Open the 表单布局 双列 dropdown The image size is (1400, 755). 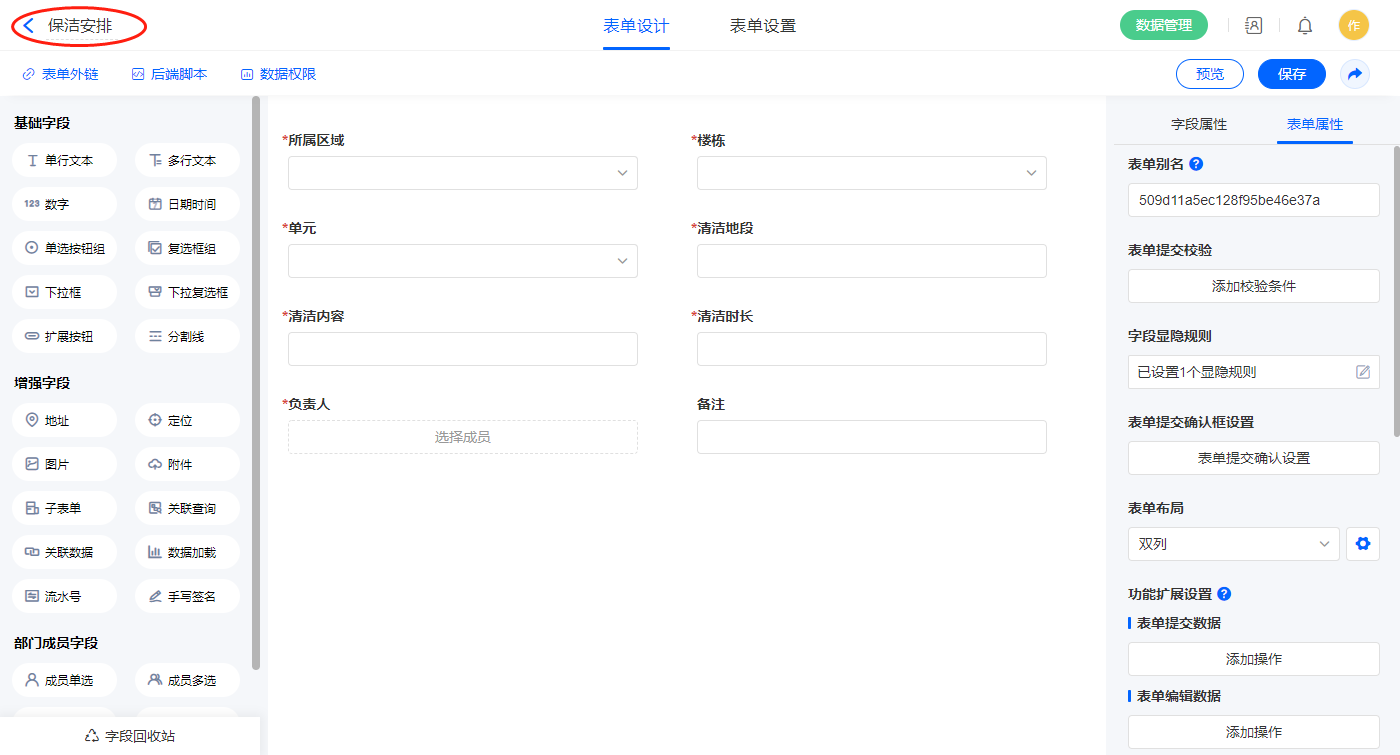[1233, 544]
